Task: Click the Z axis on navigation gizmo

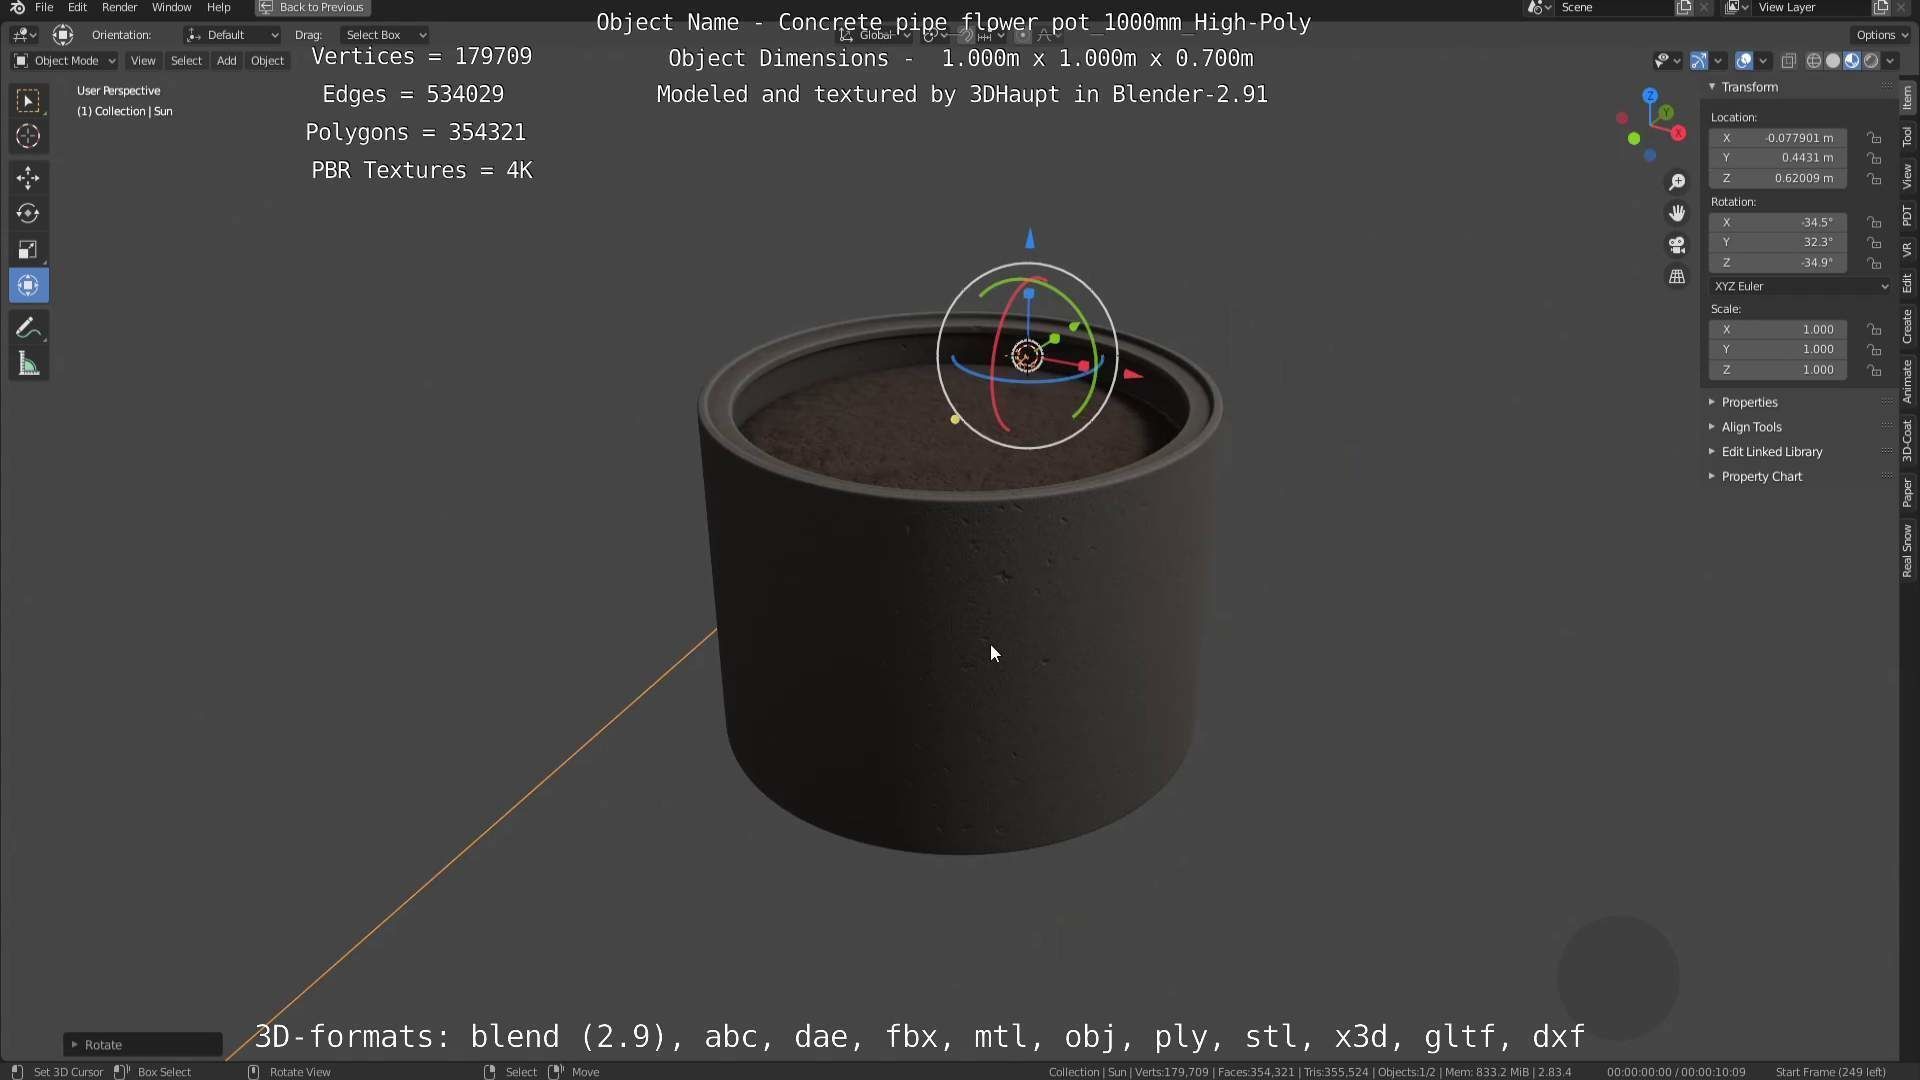Action: click(x=1650, y=95)
